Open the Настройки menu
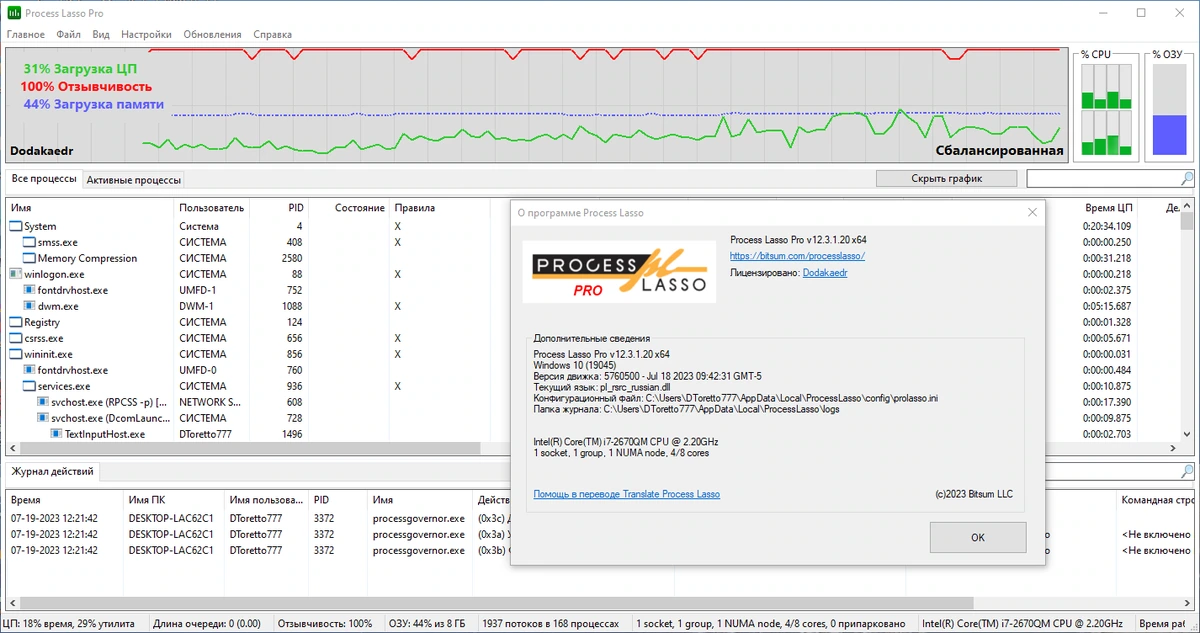The width and height of the screenshot is (1200, 633). pyautogui.click(x=146, y=34)
